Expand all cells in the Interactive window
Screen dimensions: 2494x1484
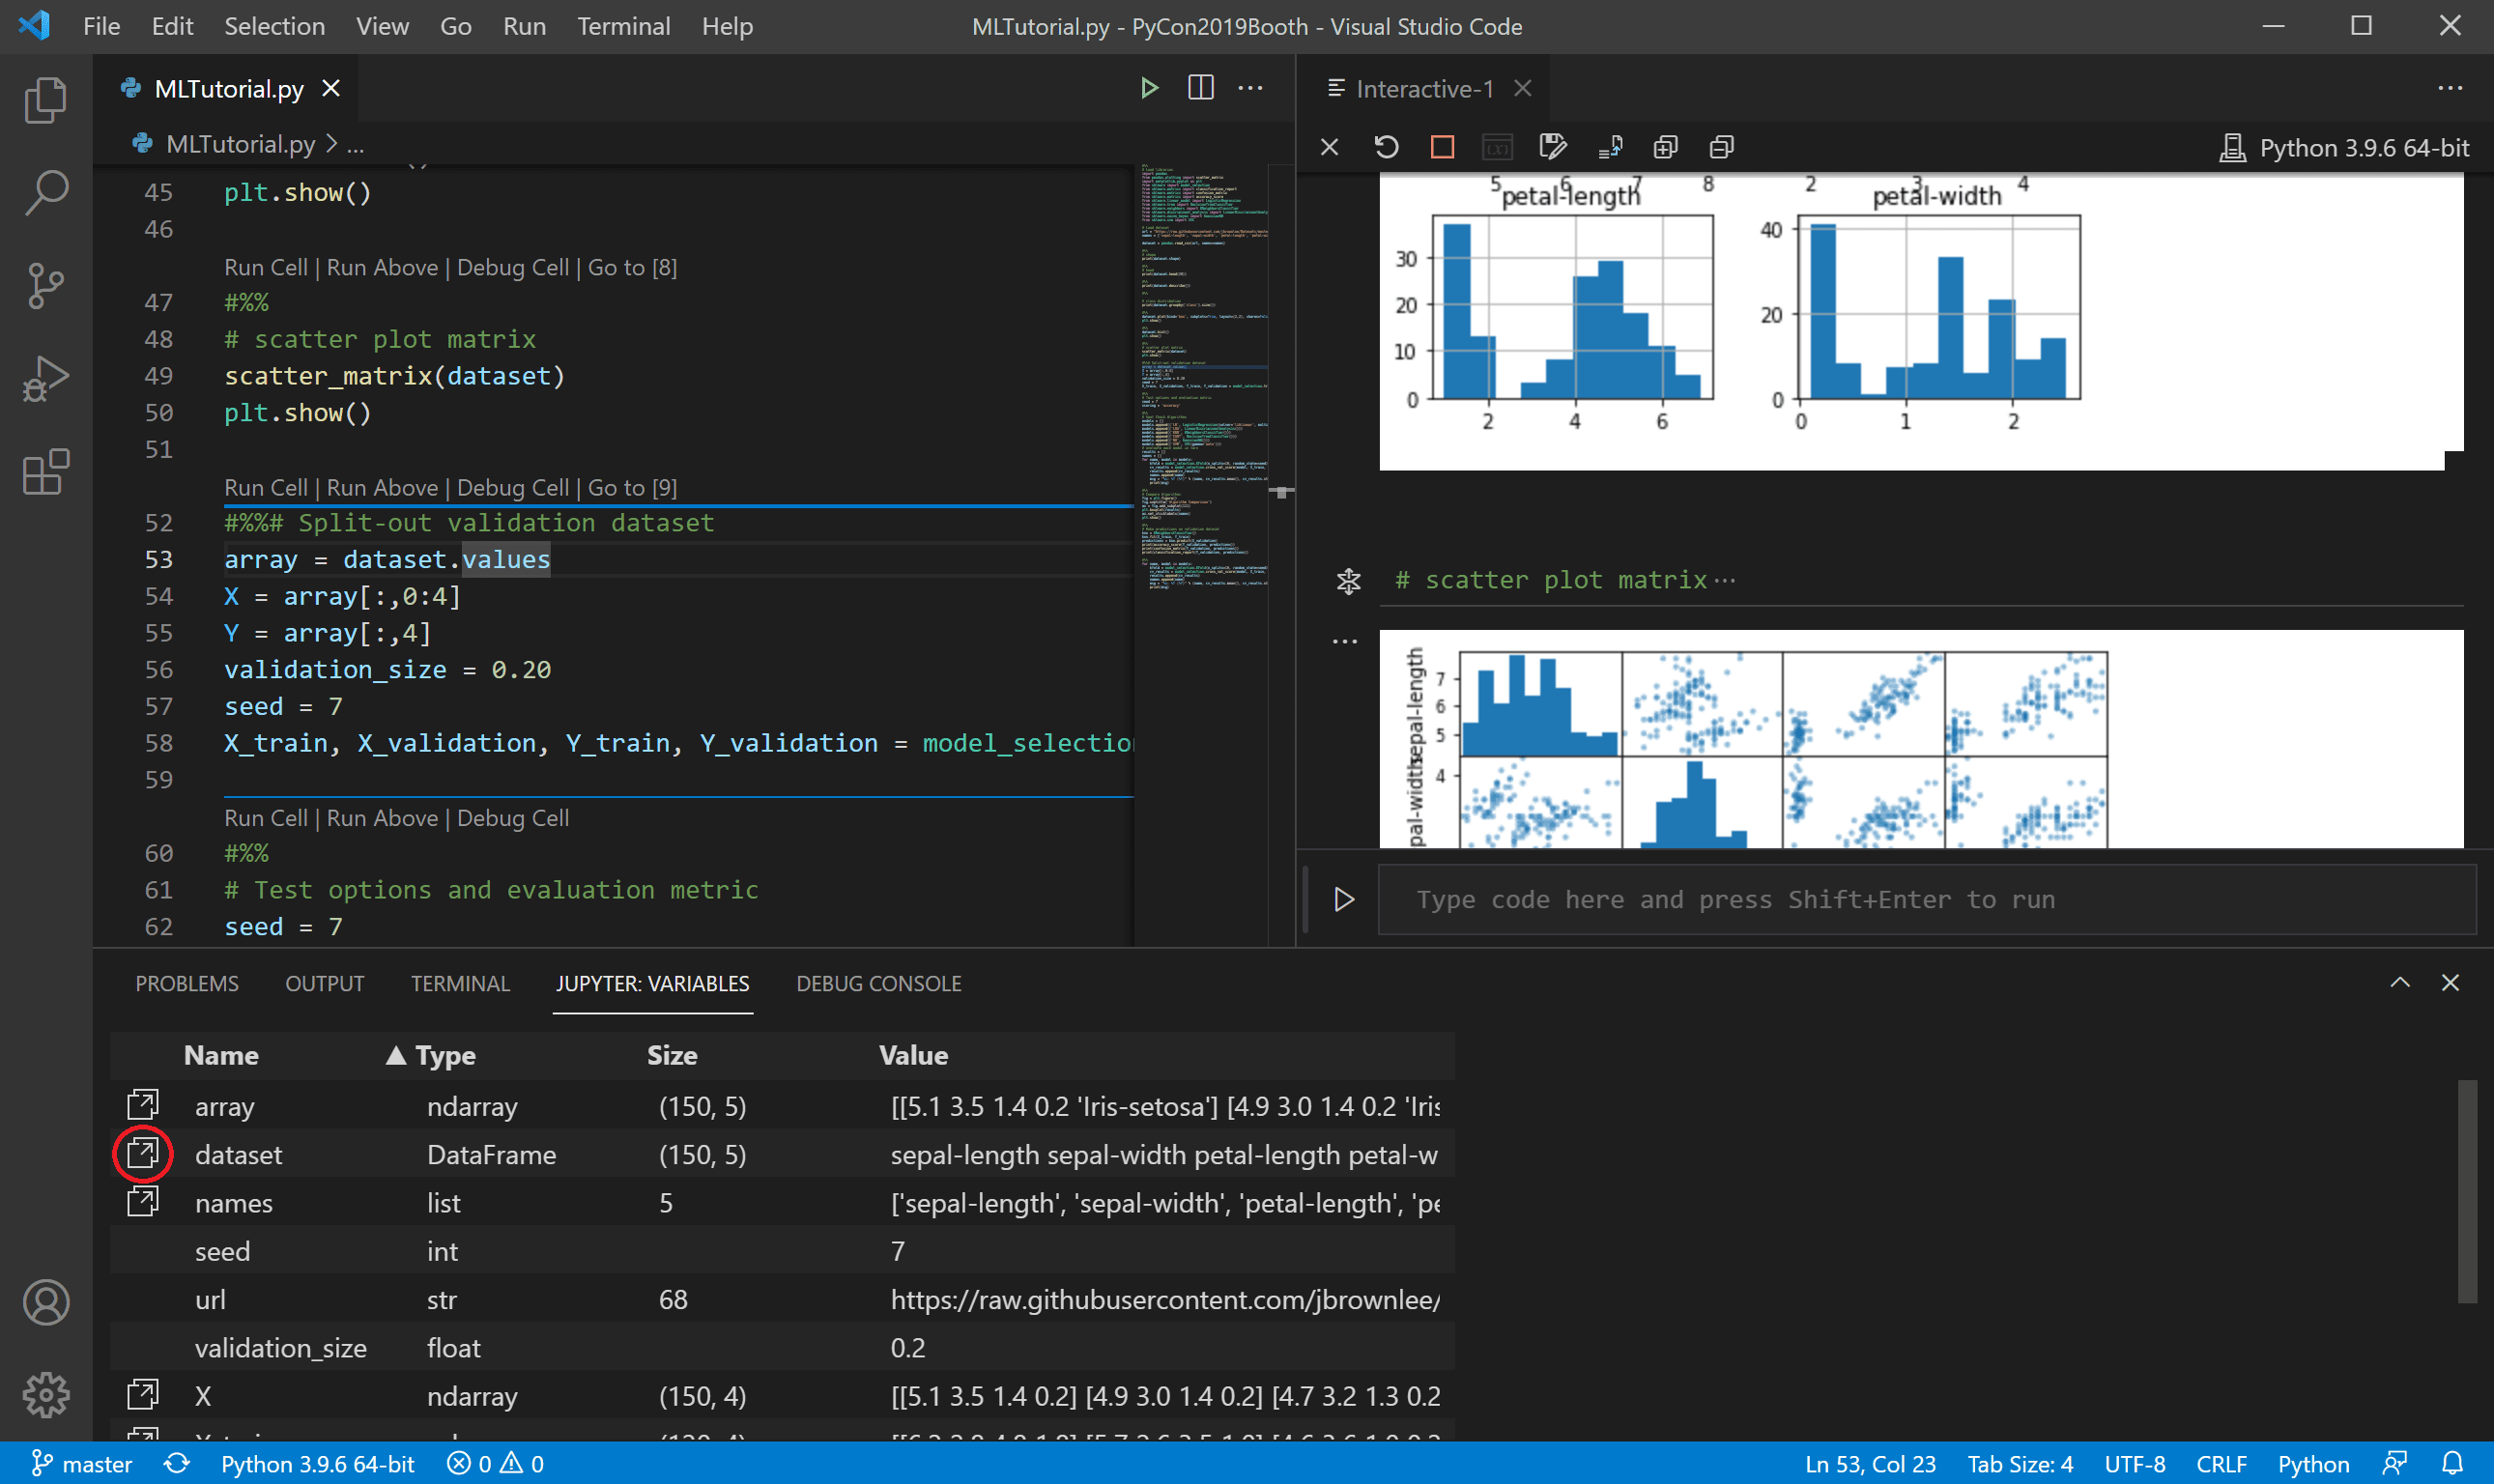tap(1663, 146)
